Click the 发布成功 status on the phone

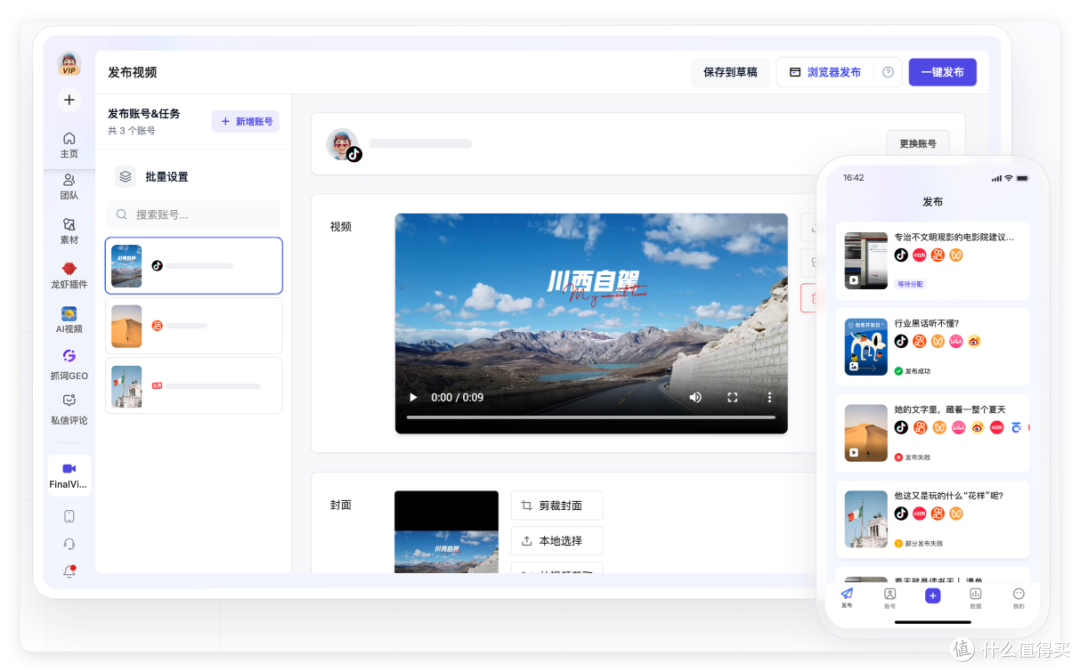(913, 371)
